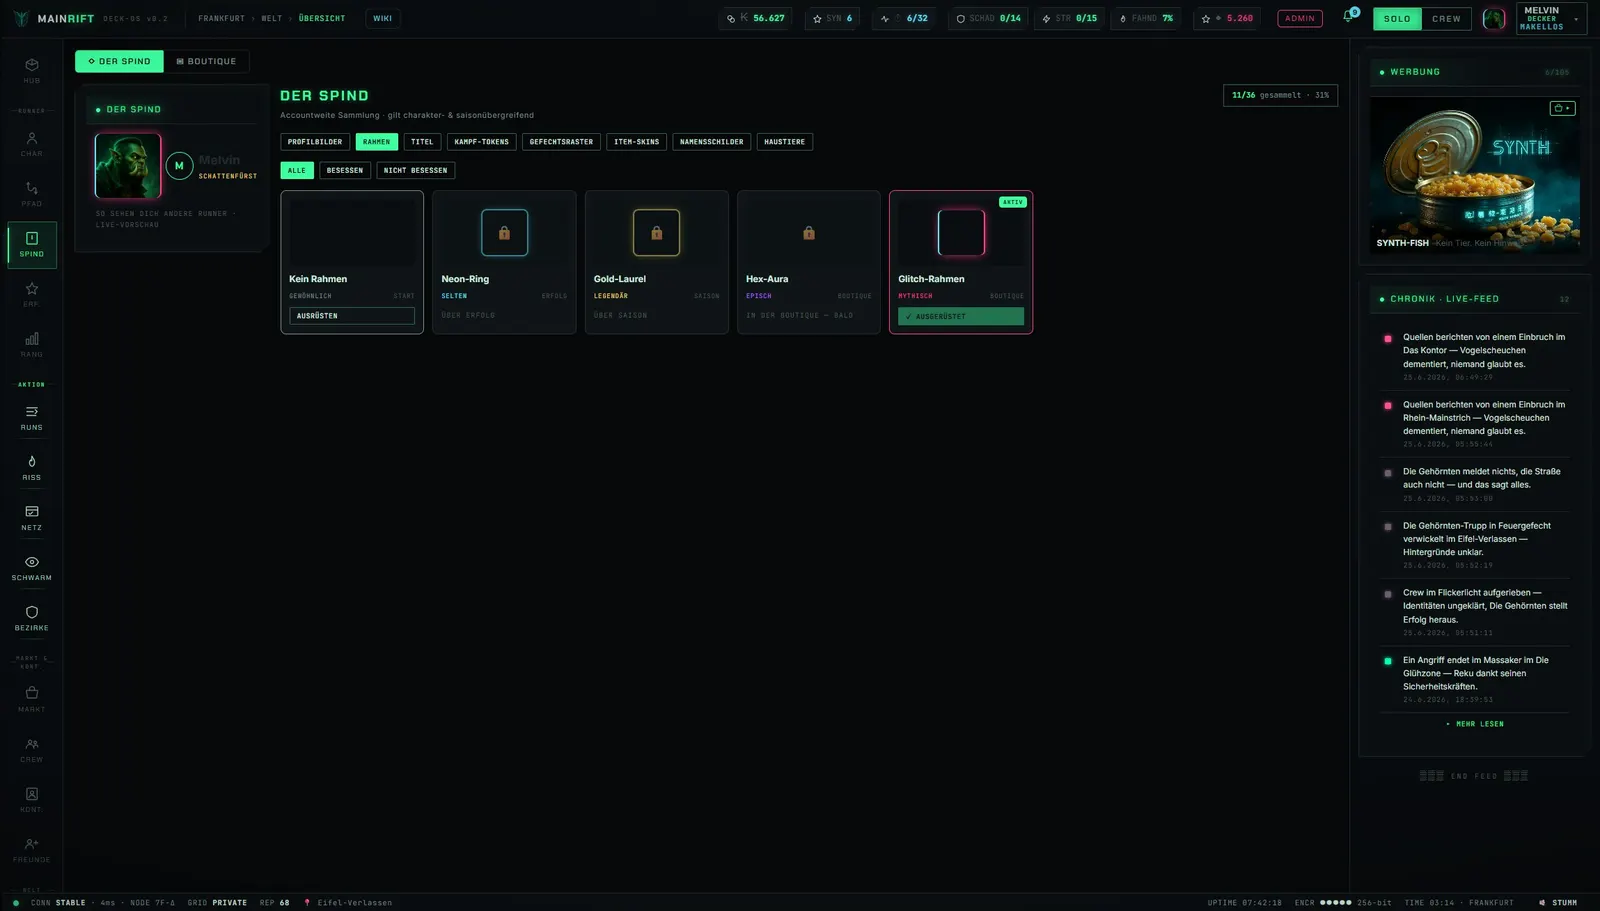
Task: Open the Markt bag icon
Action: tap(31, 699)
